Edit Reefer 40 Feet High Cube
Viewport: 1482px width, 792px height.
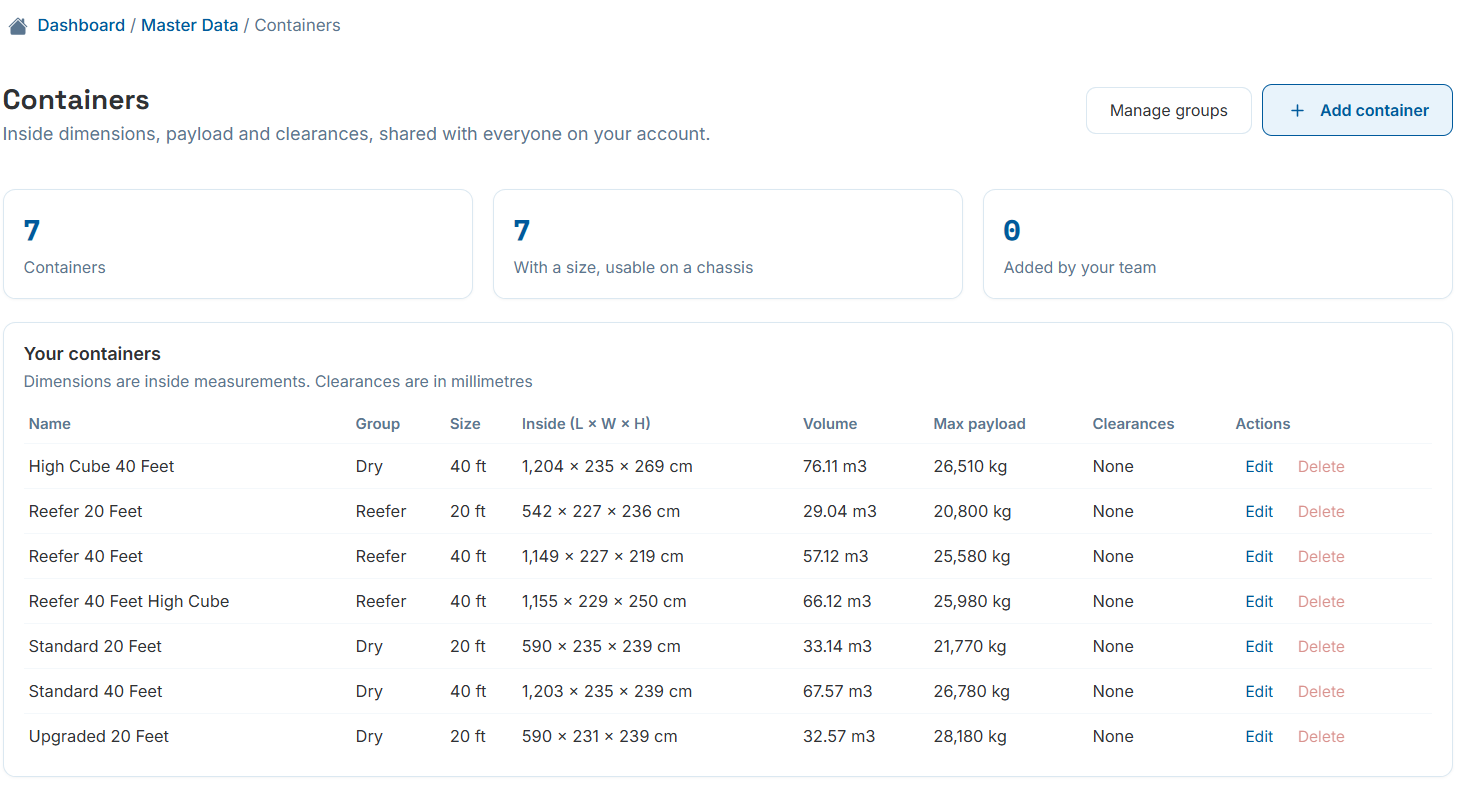click(1258, 601)
